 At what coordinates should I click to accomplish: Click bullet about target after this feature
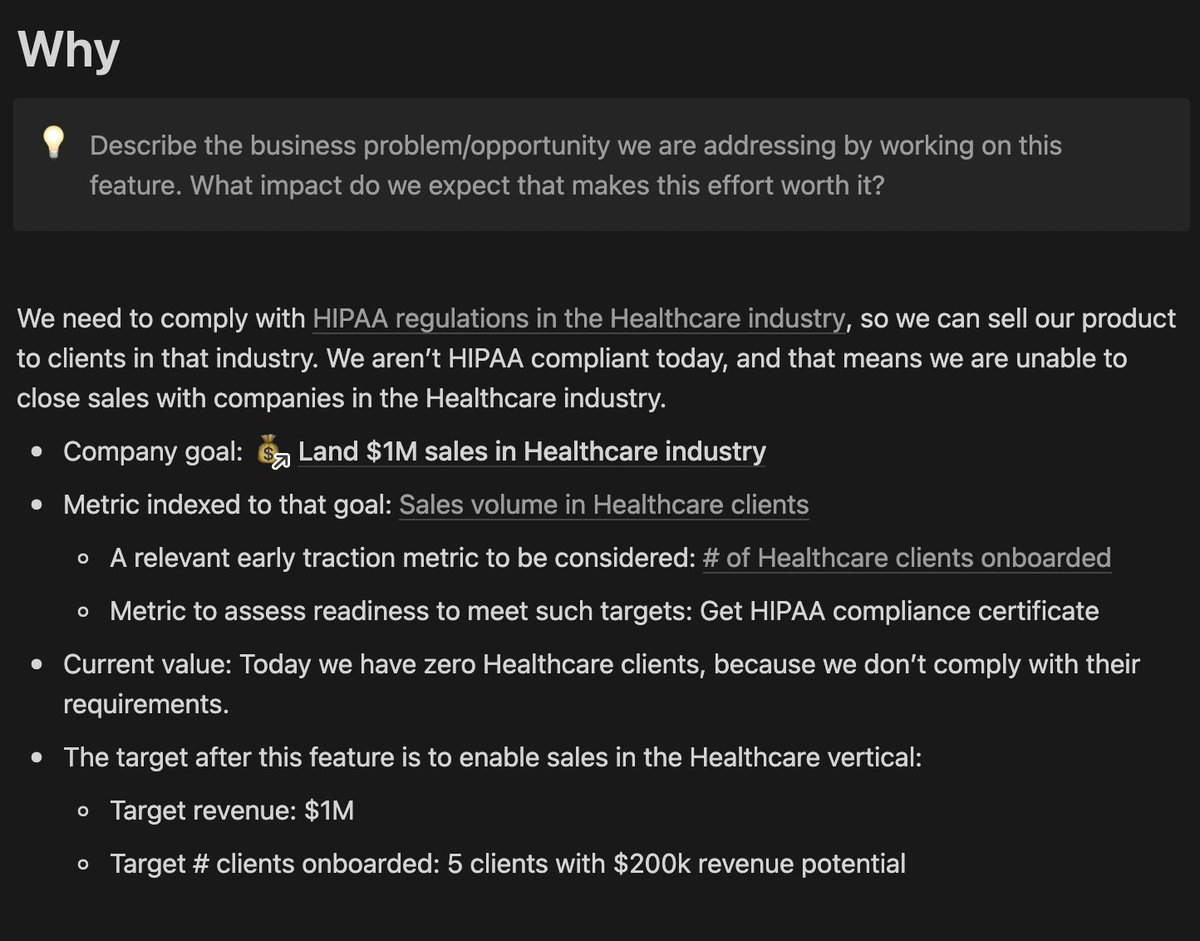492,757
